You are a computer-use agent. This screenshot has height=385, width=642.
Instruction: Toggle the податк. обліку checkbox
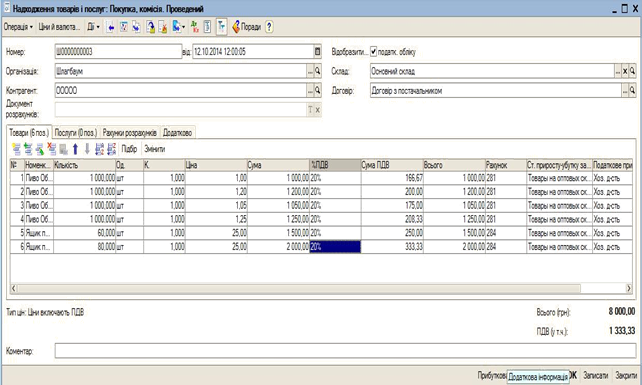pyautogui.click(x=373, y=52)
